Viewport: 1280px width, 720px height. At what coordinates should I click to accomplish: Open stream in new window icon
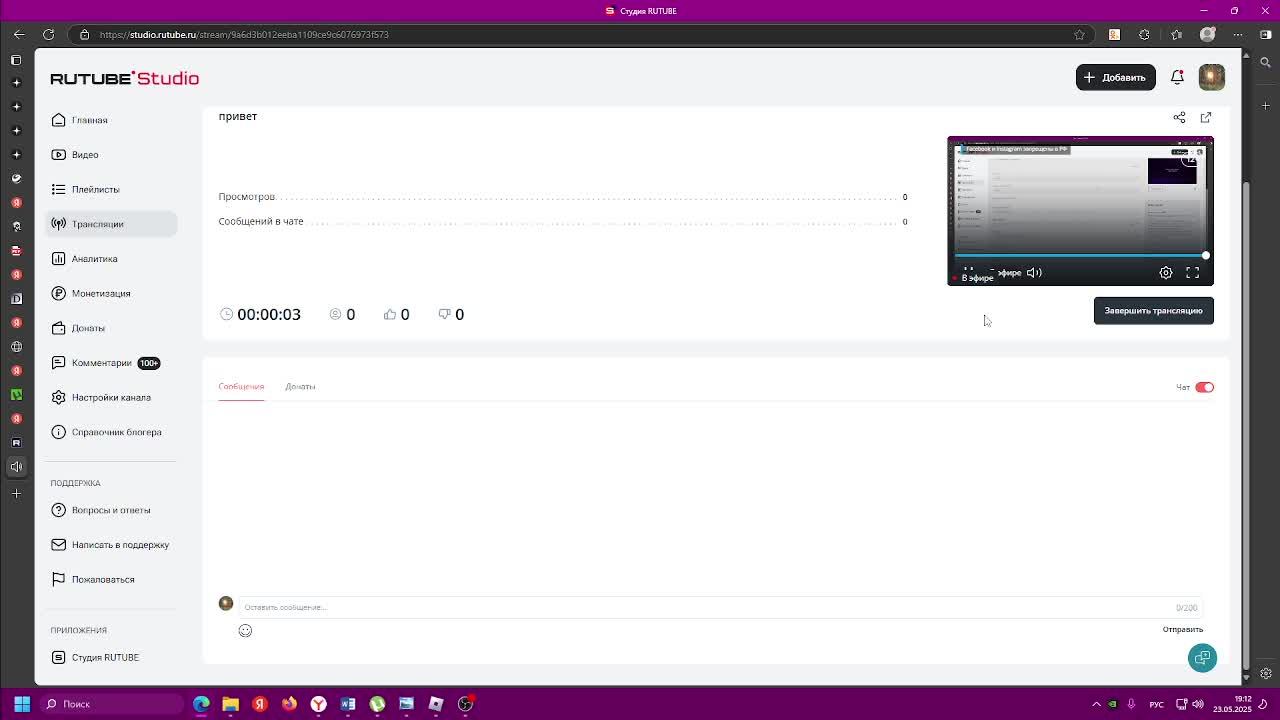click(x=1205, y=117)
